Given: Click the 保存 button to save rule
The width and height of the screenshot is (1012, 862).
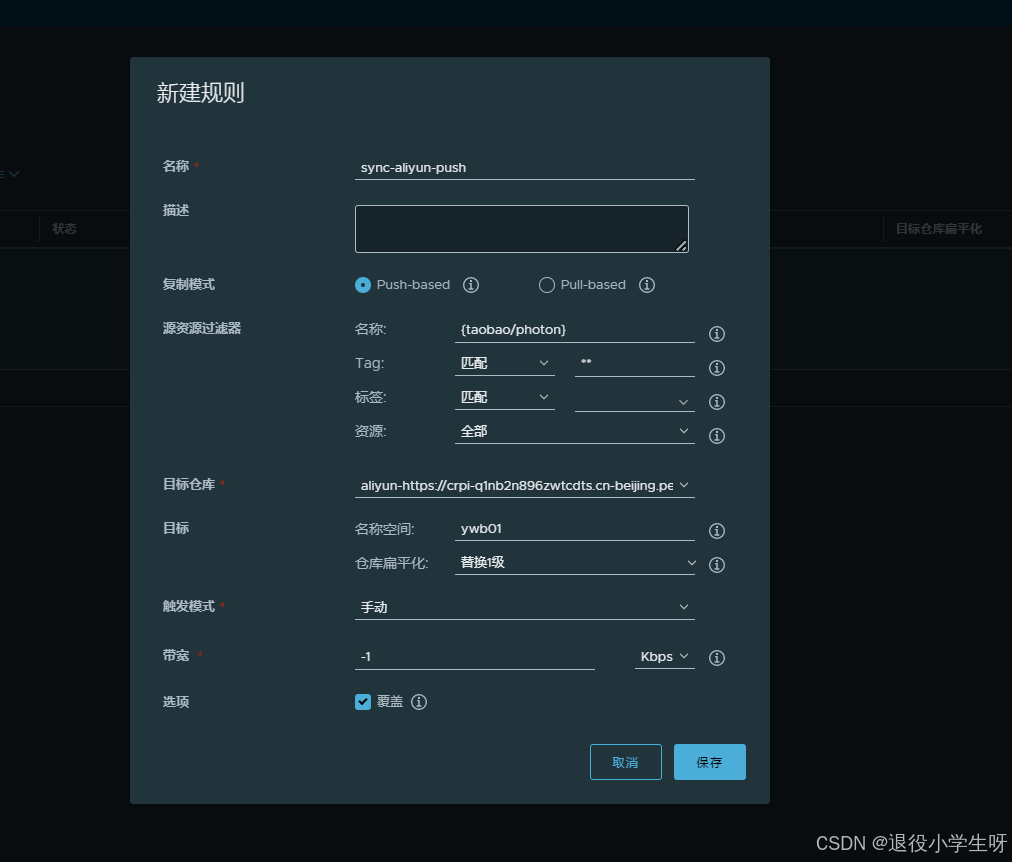Looking at the screenshot, I should pyautogui.click(x=709, y=761).
